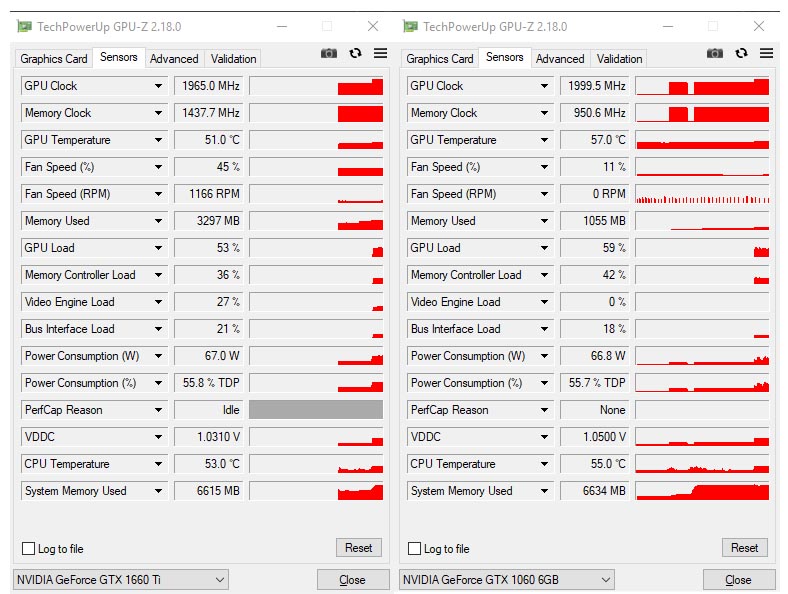The width and height of the screenshot is (788, 594).
Task: Click the 1965.0 MHz GPU Clock value
Action: (x=209, y=86)
